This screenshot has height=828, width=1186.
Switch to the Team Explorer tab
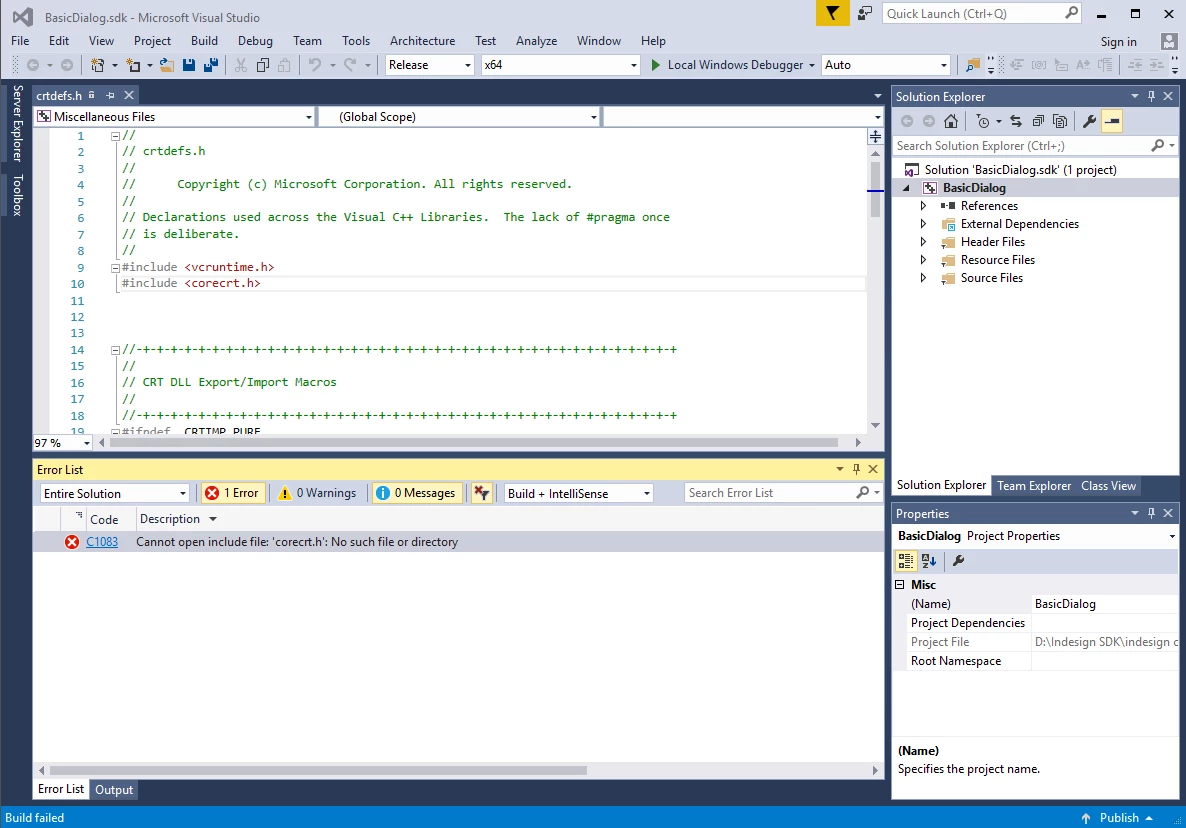tap(1033, 485)
